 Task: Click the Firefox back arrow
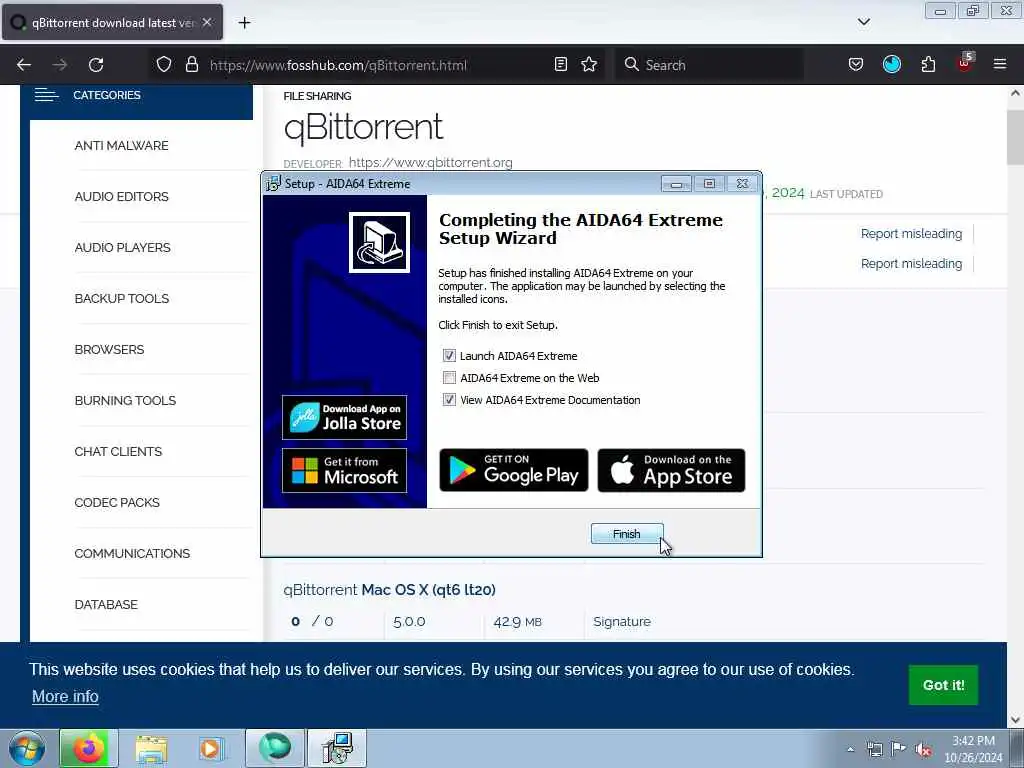[24, 65]
